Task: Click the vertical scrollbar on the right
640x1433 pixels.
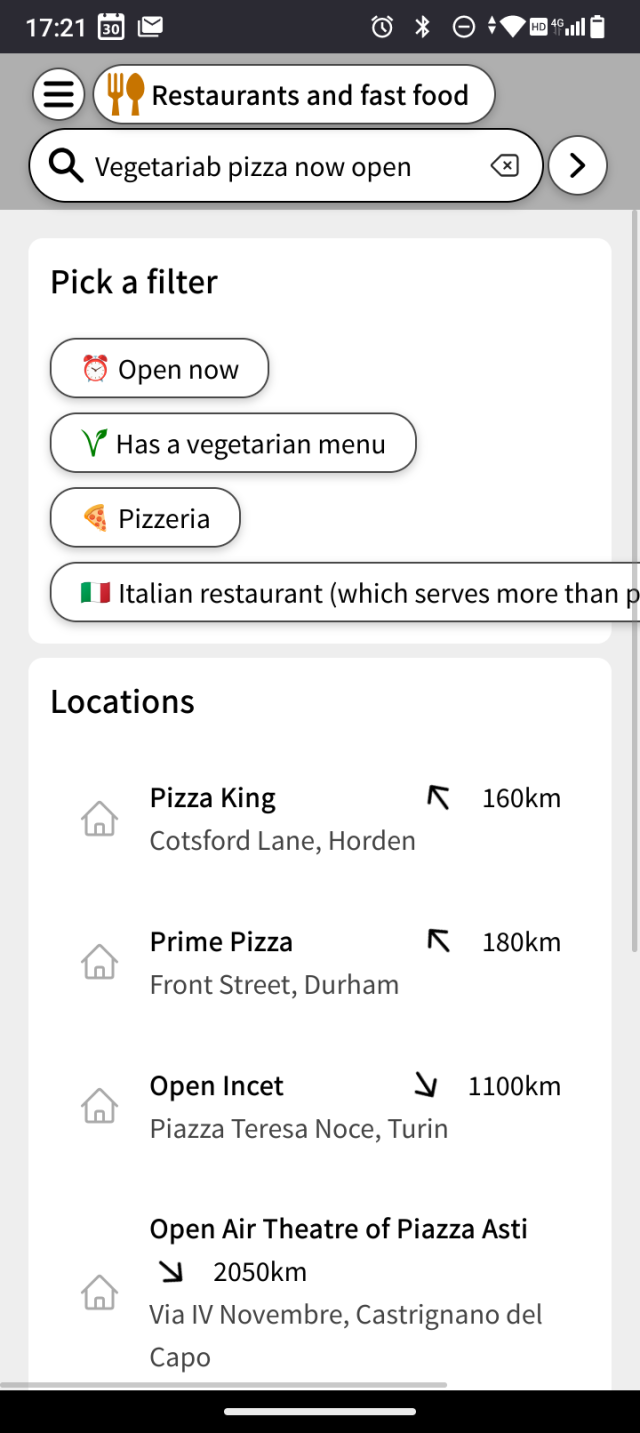Action: pyautogui.click(x=634, y=580)
